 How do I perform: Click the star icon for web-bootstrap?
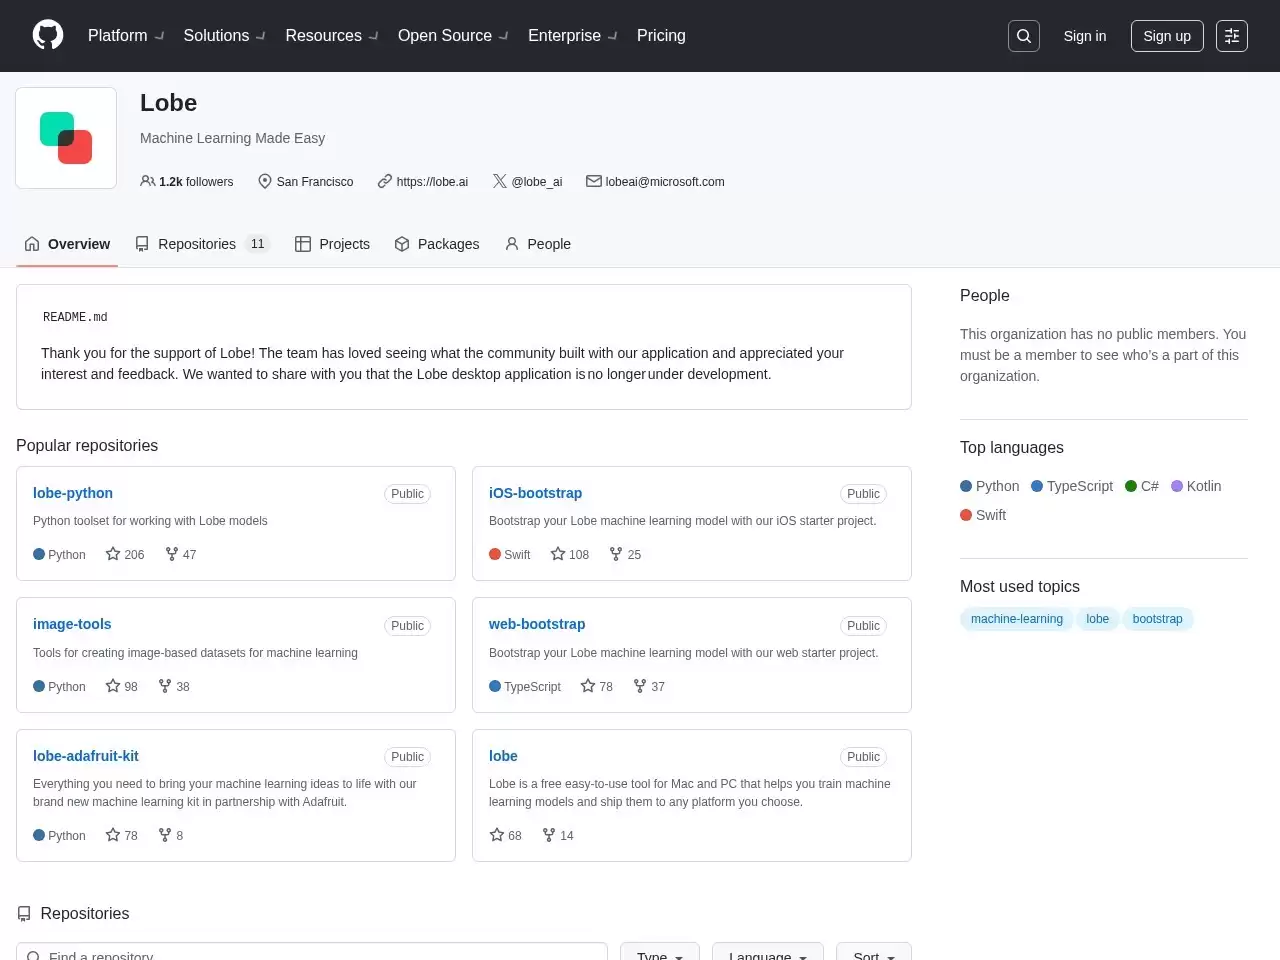pos(588,686)
